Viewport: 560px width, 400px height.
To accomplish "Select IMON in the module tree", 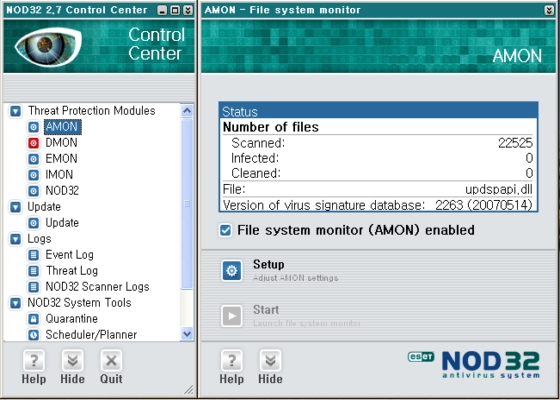I will tap(59, 175).
